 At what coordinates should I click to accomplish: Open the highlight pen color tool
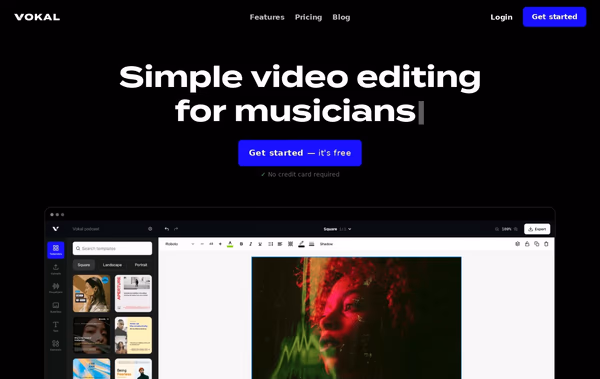click(301, 244)
